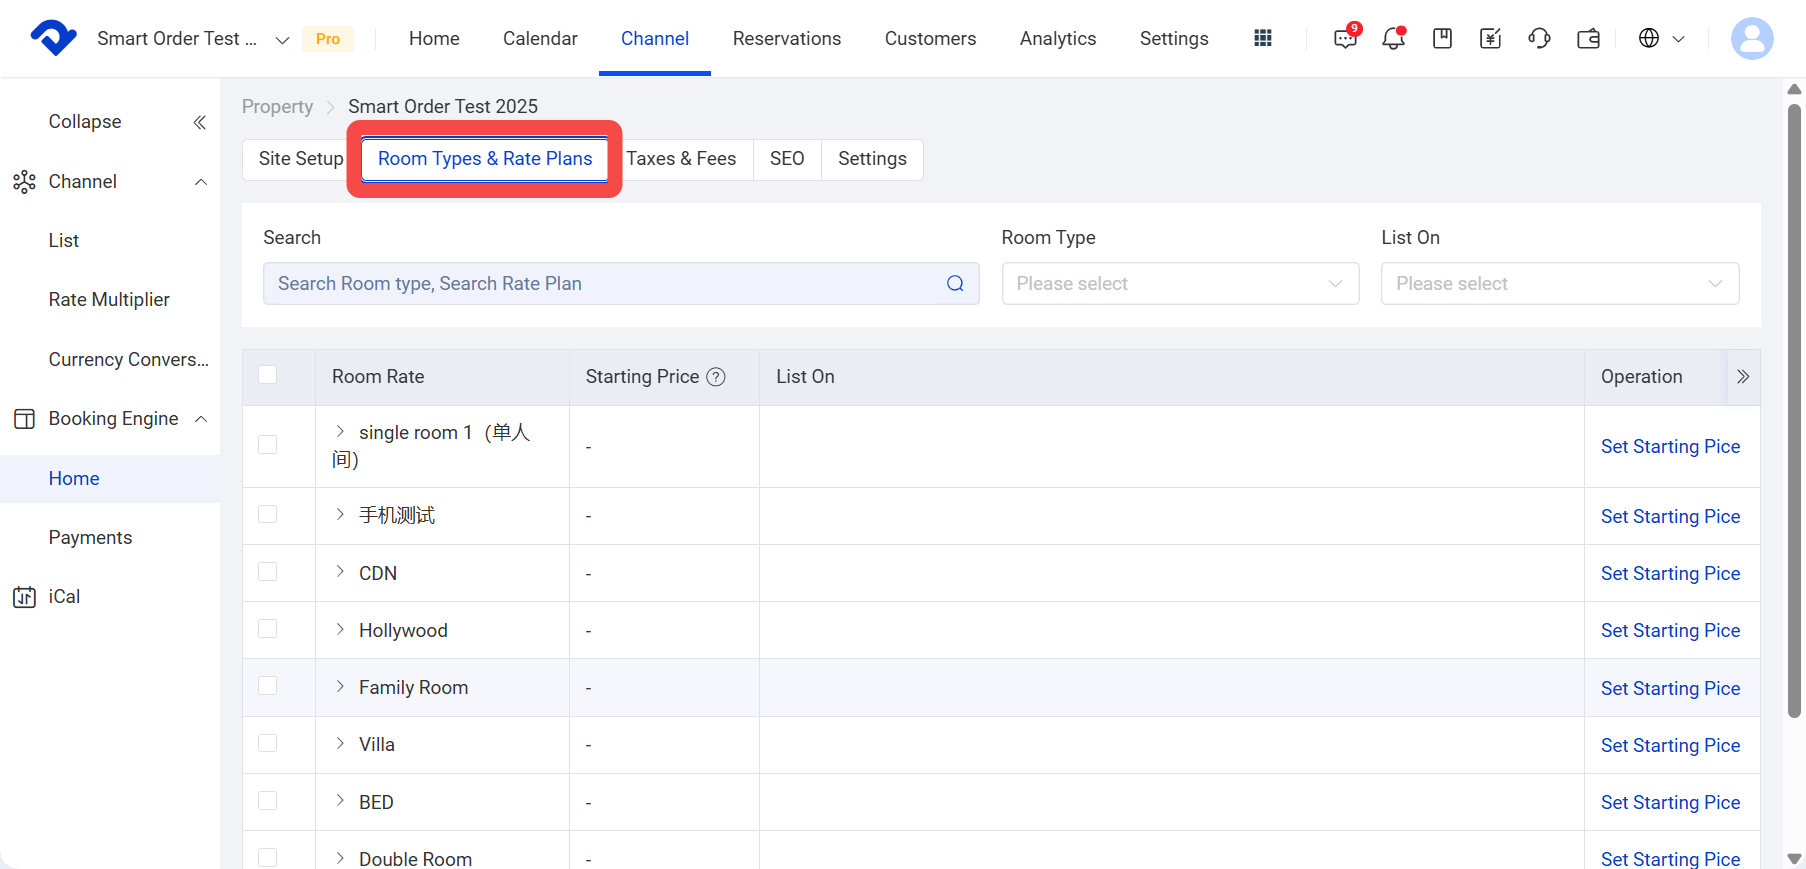The image size is (1806, 869).
Task: Click the vertical scrollbar thumb
Action: coord(1794,410)
